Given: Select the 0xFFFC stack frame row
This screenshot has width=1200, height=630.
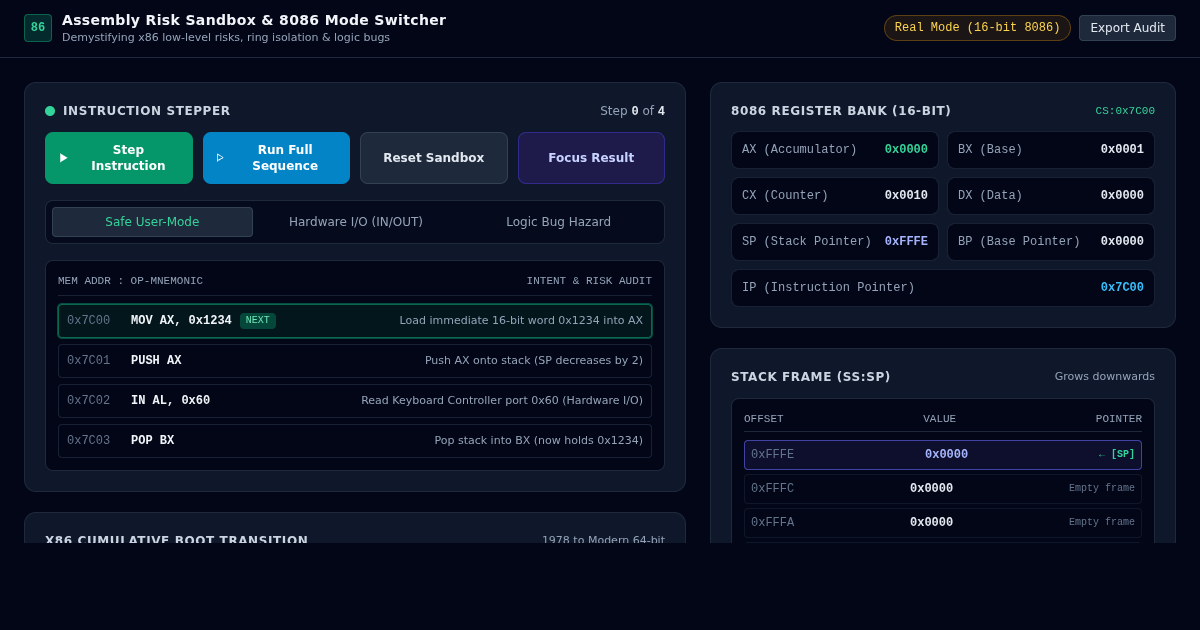Looking at the screenshot, I should pyautogui.click(x=943, y=489).
